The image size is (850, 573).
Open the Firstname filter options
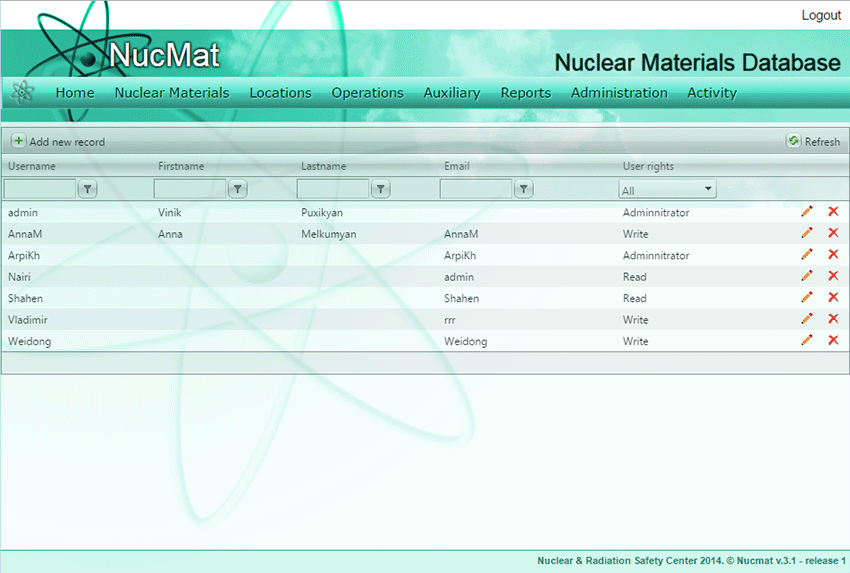click(237, 189)
